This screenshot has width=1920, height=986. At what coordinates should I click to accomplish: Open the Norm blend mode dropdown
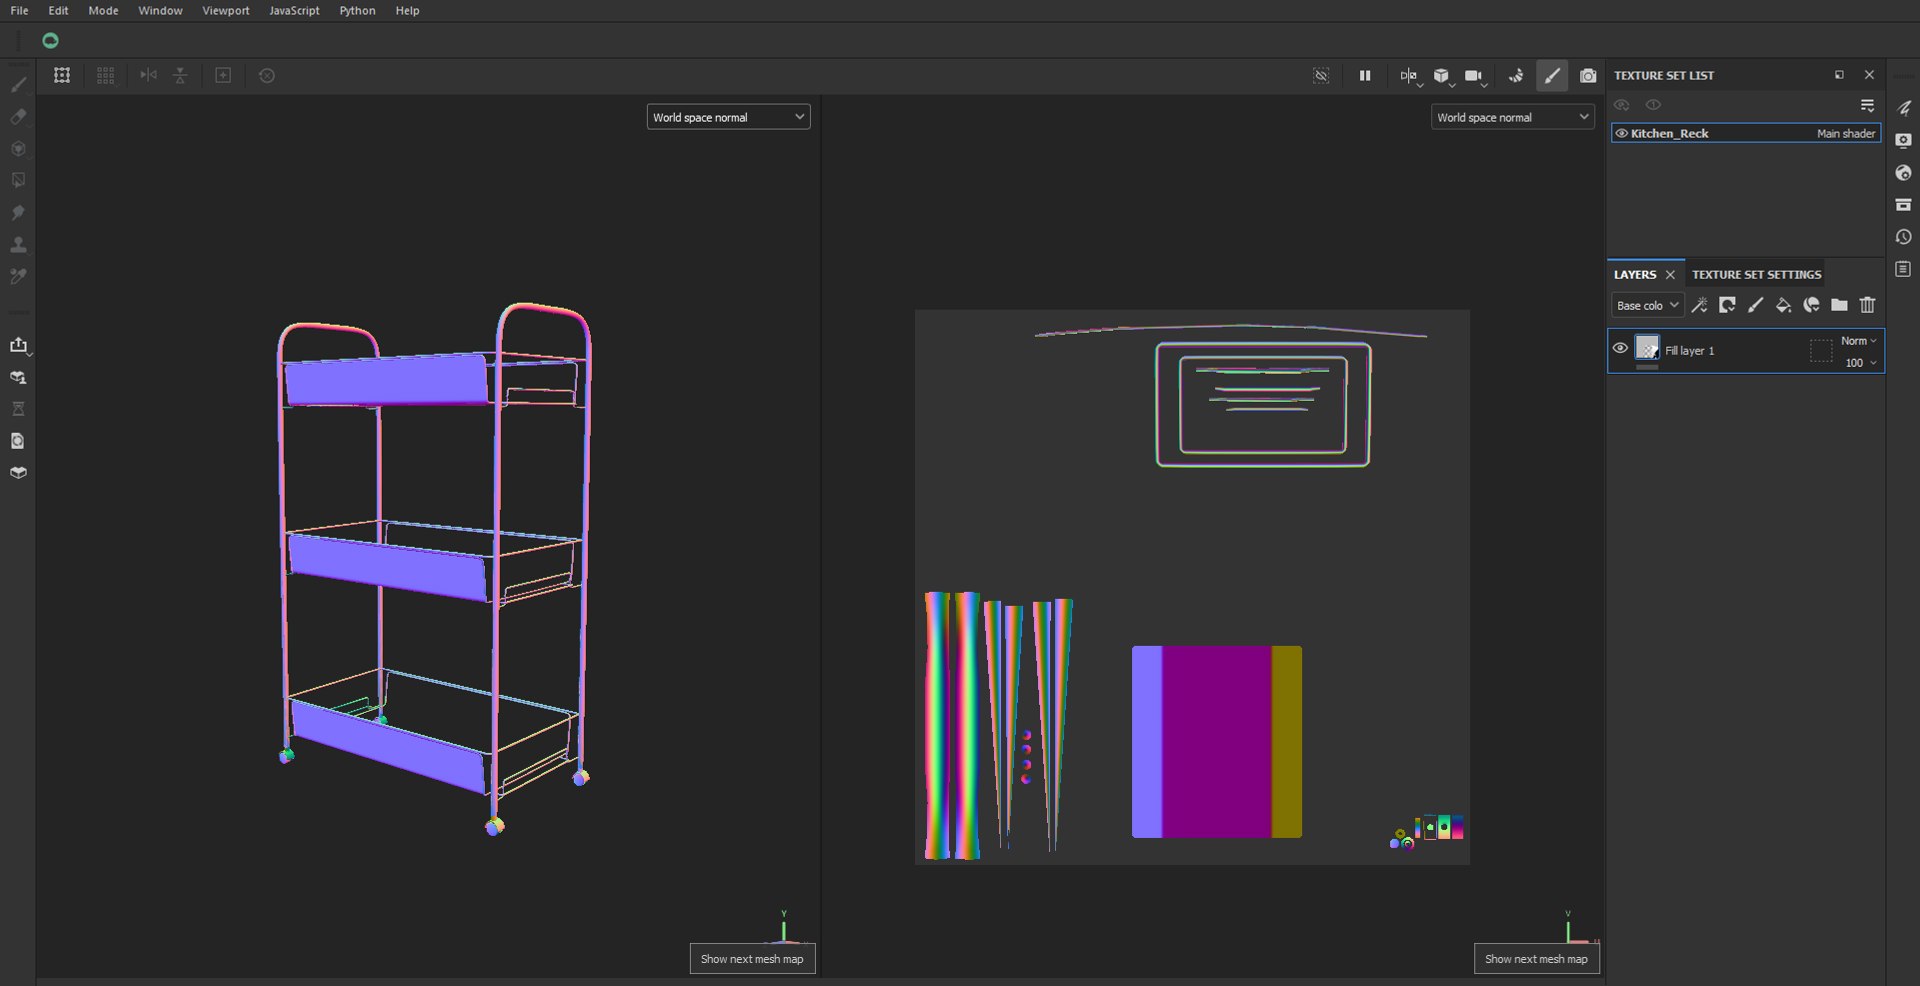[x=1858, y=341]
